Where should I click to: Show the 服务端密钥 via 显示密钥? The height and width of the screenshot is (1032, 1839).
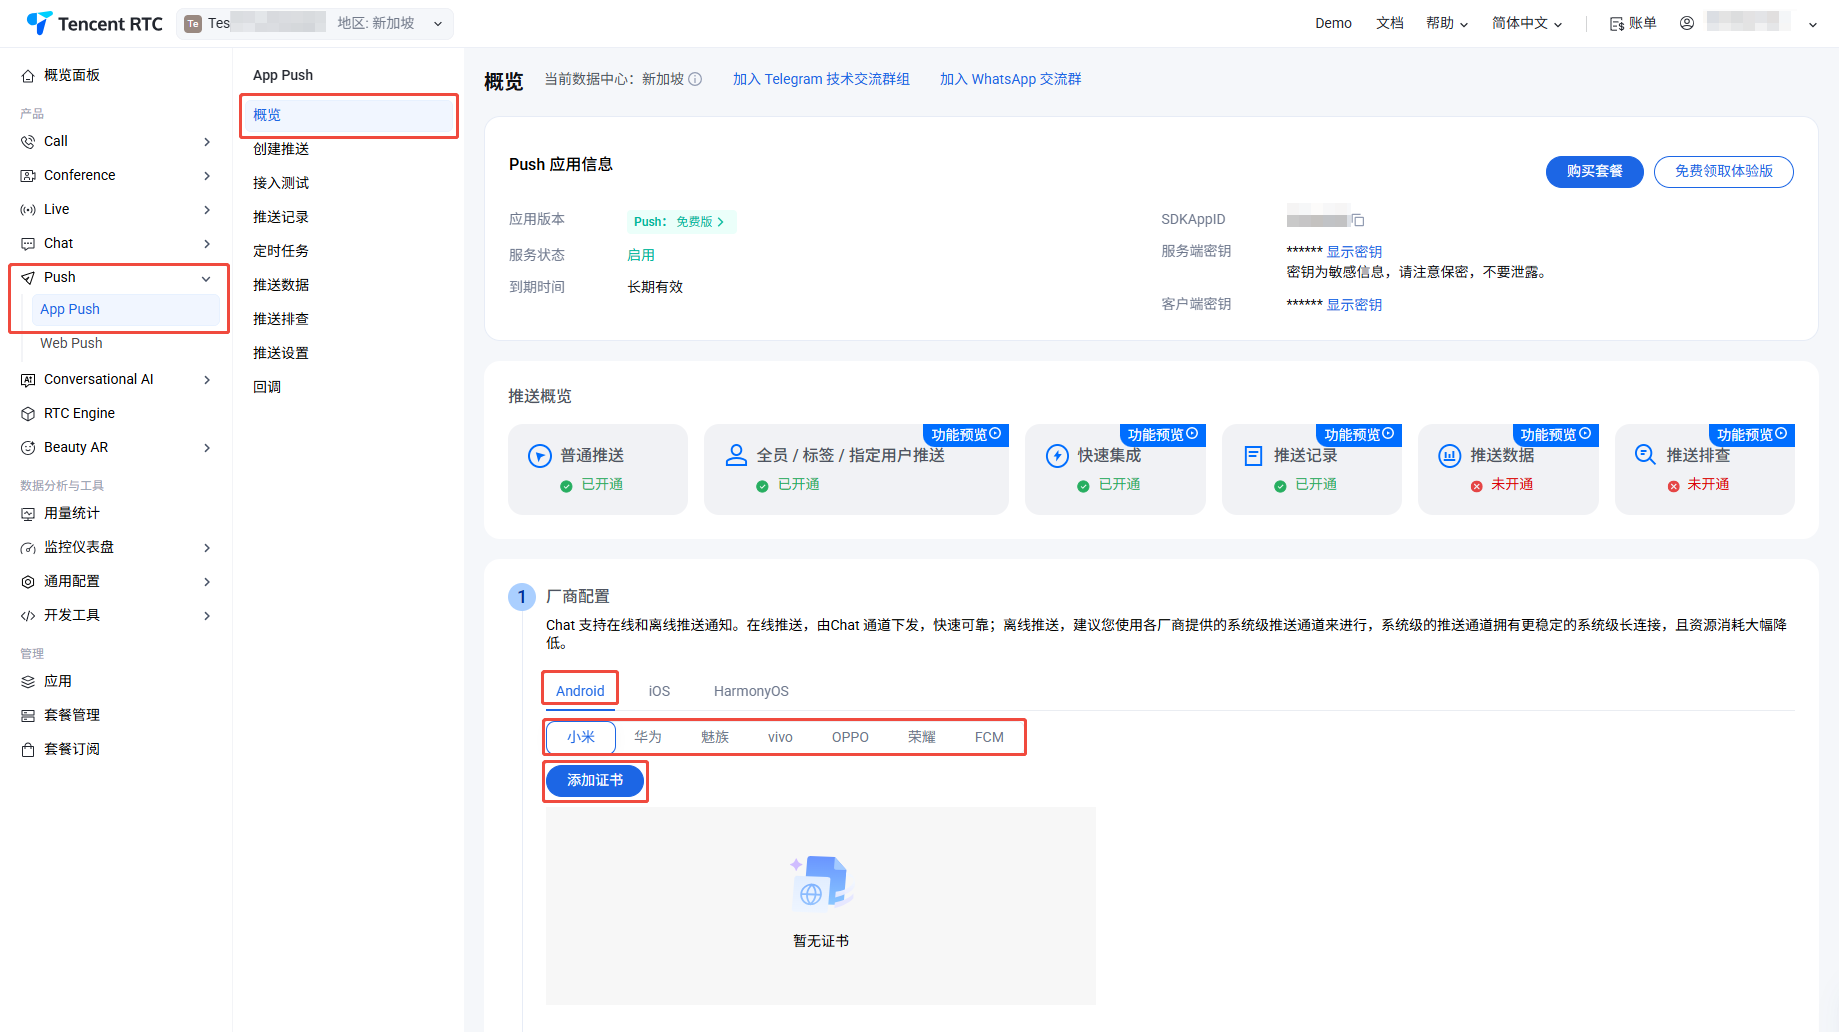(x=1354, y=252)
